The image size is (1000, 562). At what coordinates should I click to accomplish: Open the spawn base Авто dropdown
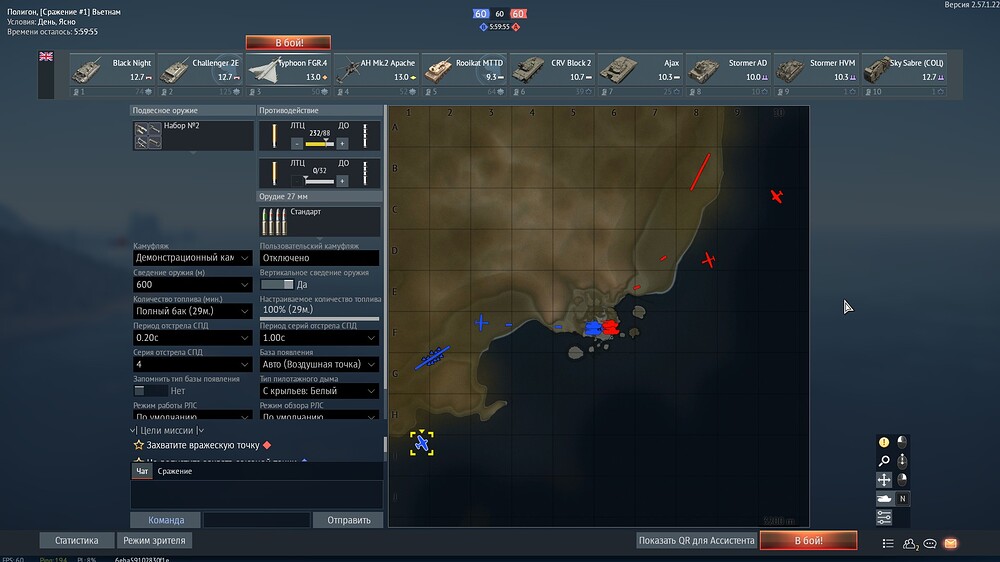coord(319,364)
